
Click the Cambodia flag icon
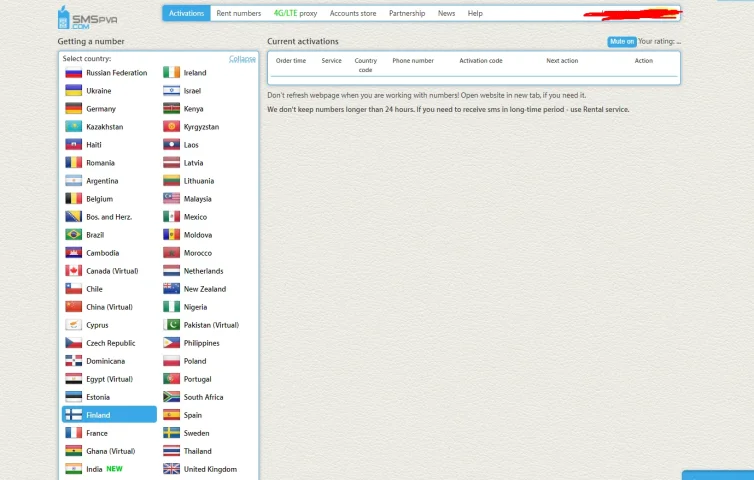[74, 253]
